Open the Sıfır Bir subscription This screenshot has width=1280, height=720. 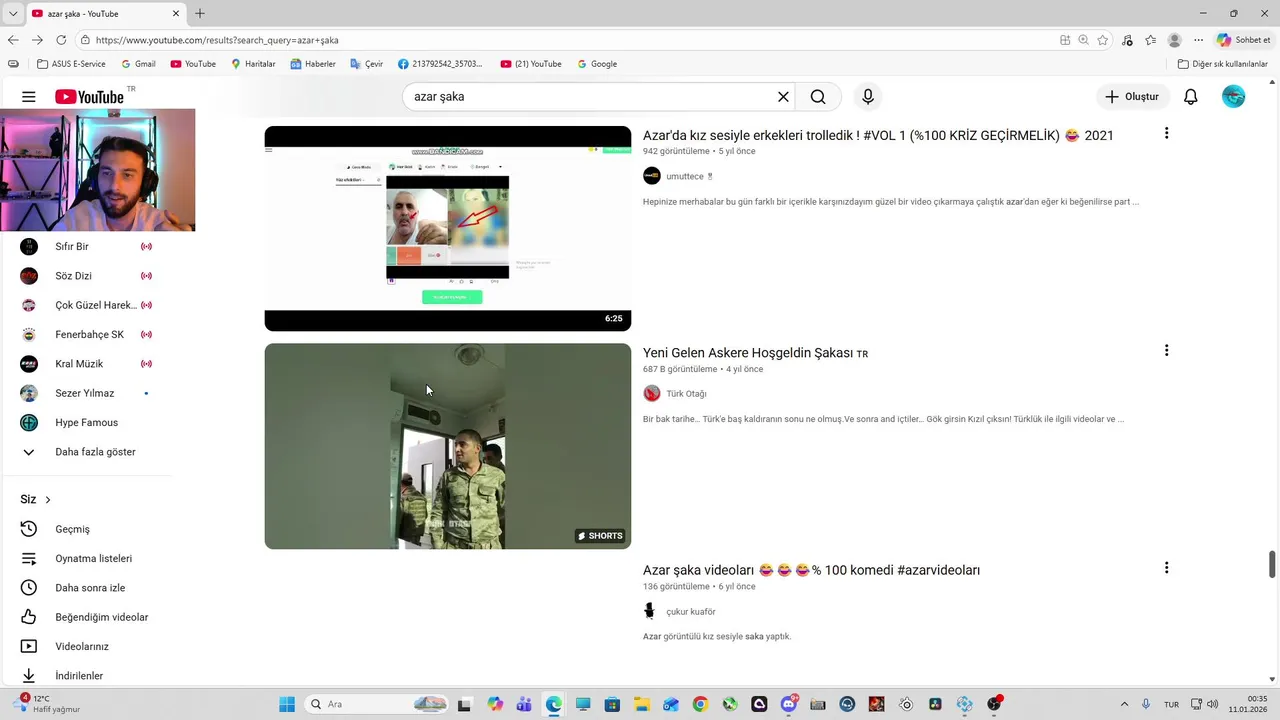86,246
